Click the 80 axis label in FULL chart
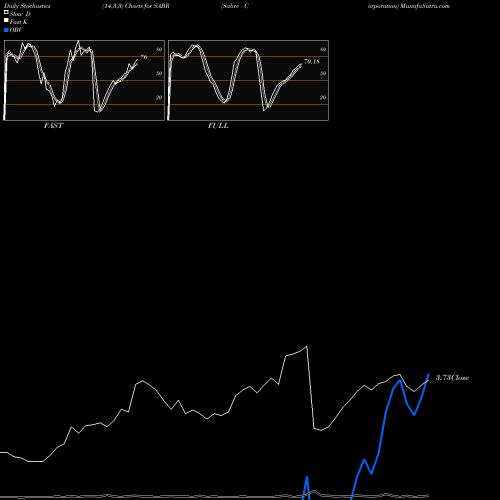Screen dimensions: 500x500 [x=323, y=49]
